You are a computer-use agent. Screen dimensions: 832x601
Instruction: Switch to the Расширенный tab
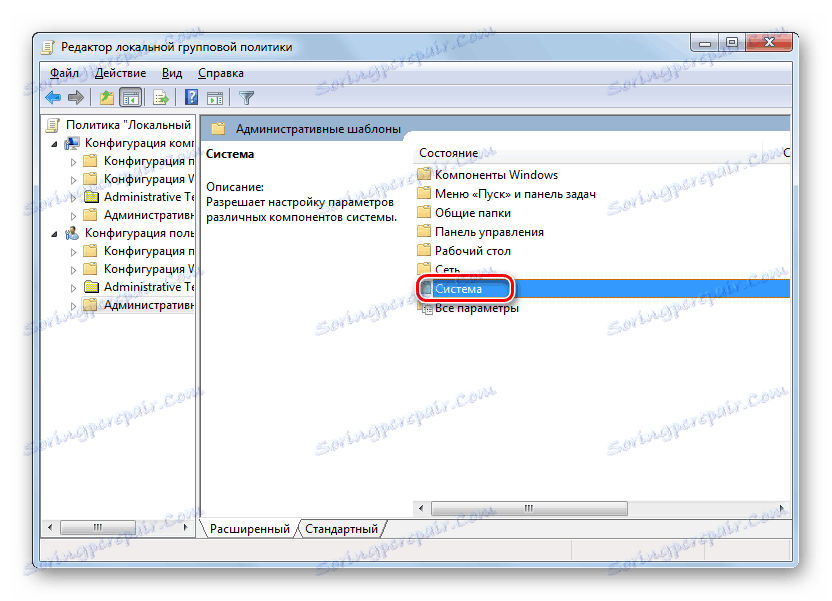pos(249,529)
